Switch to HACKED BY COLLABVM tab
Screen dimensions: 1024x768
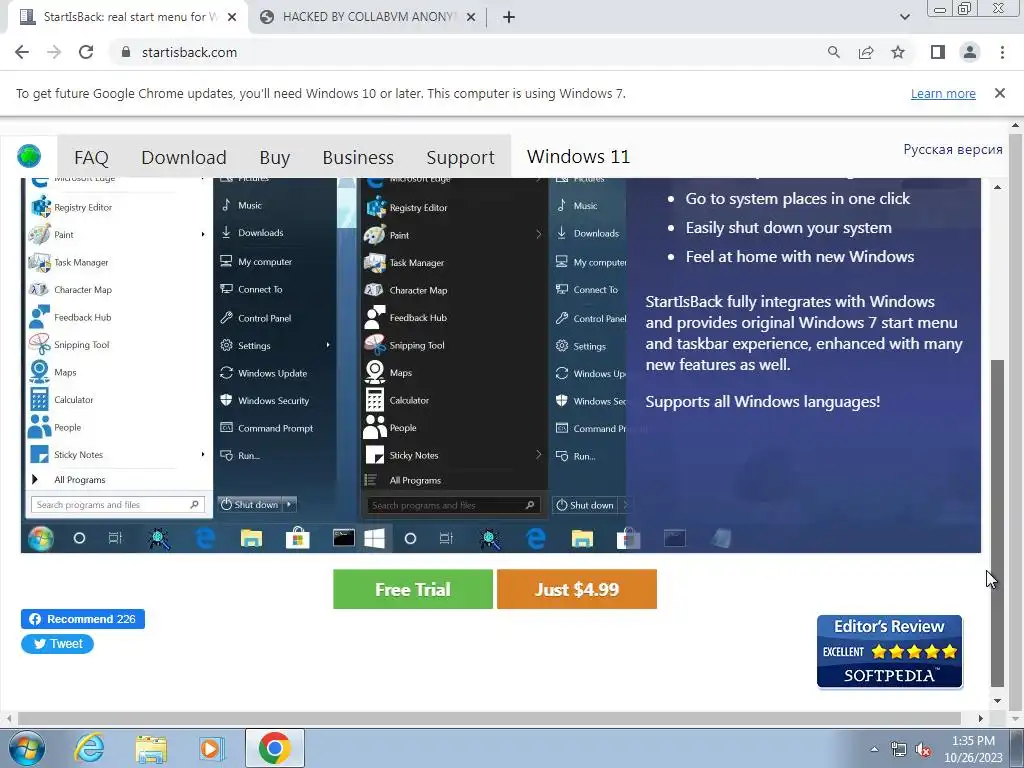pos(367,17)
